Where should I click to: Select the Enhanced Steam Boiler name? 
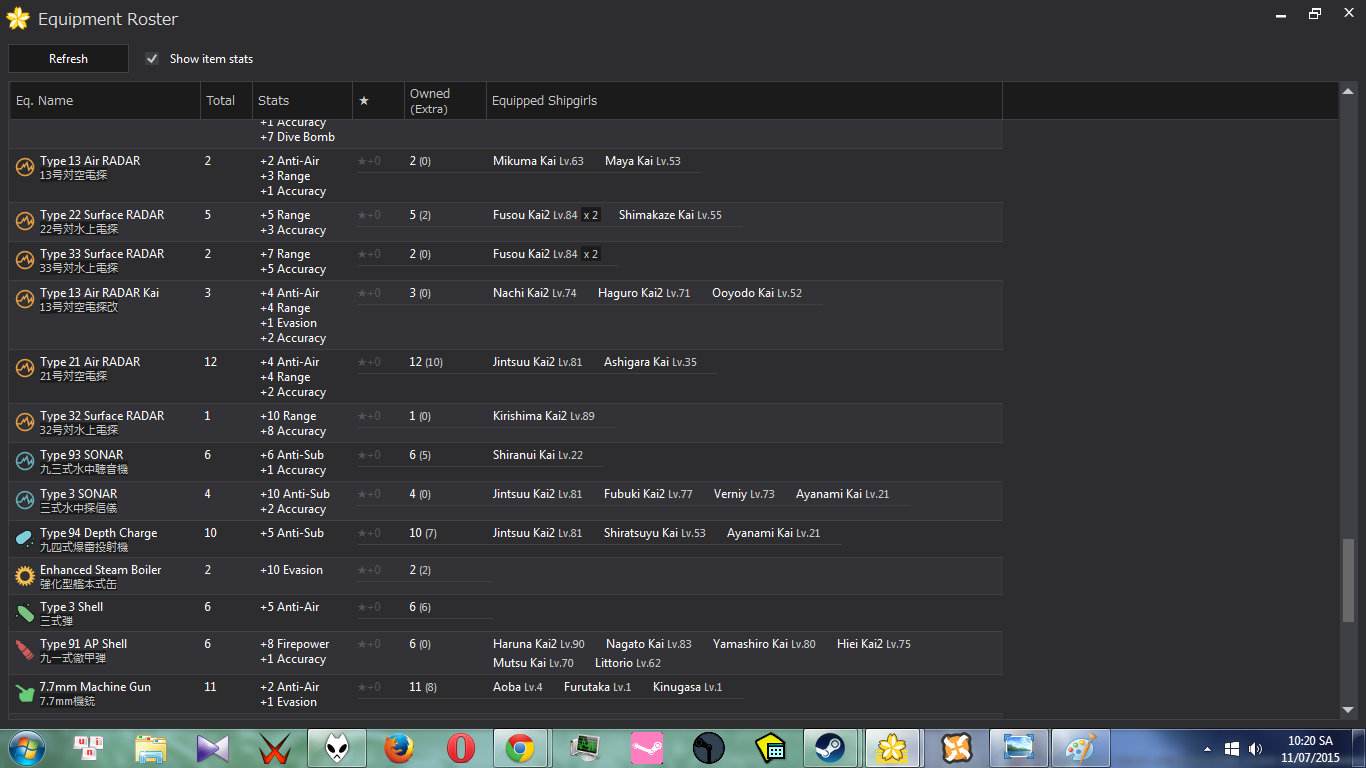101,570
